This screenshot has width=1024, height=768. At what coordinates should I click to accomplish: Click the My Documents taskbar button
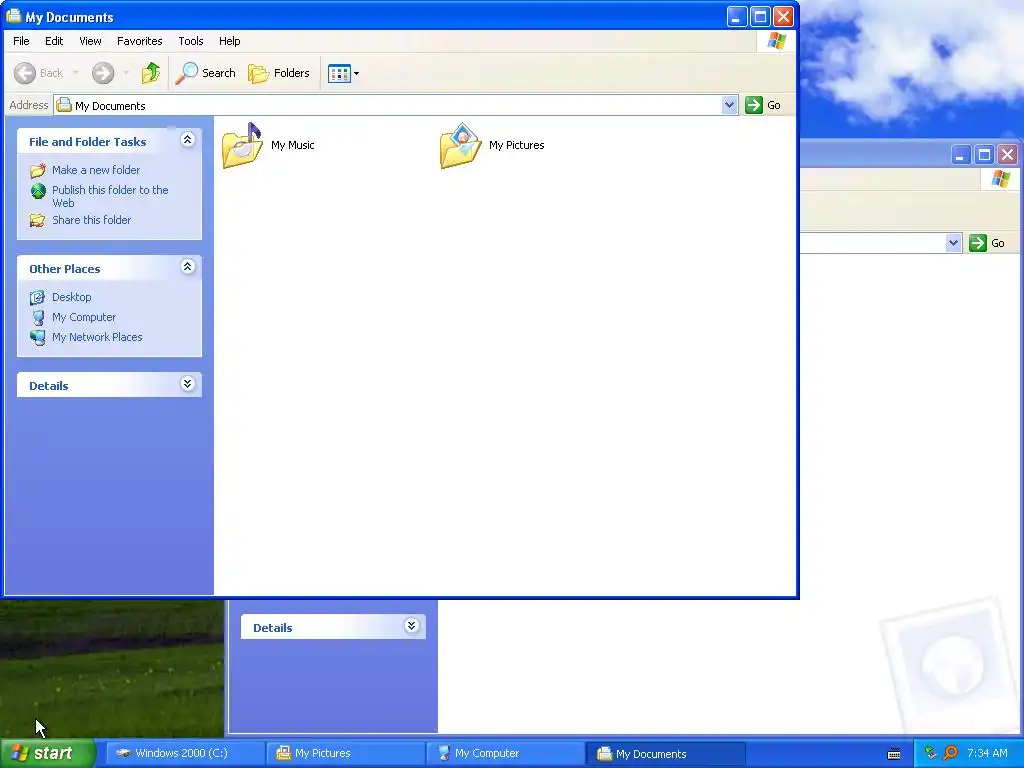(665, 753)
